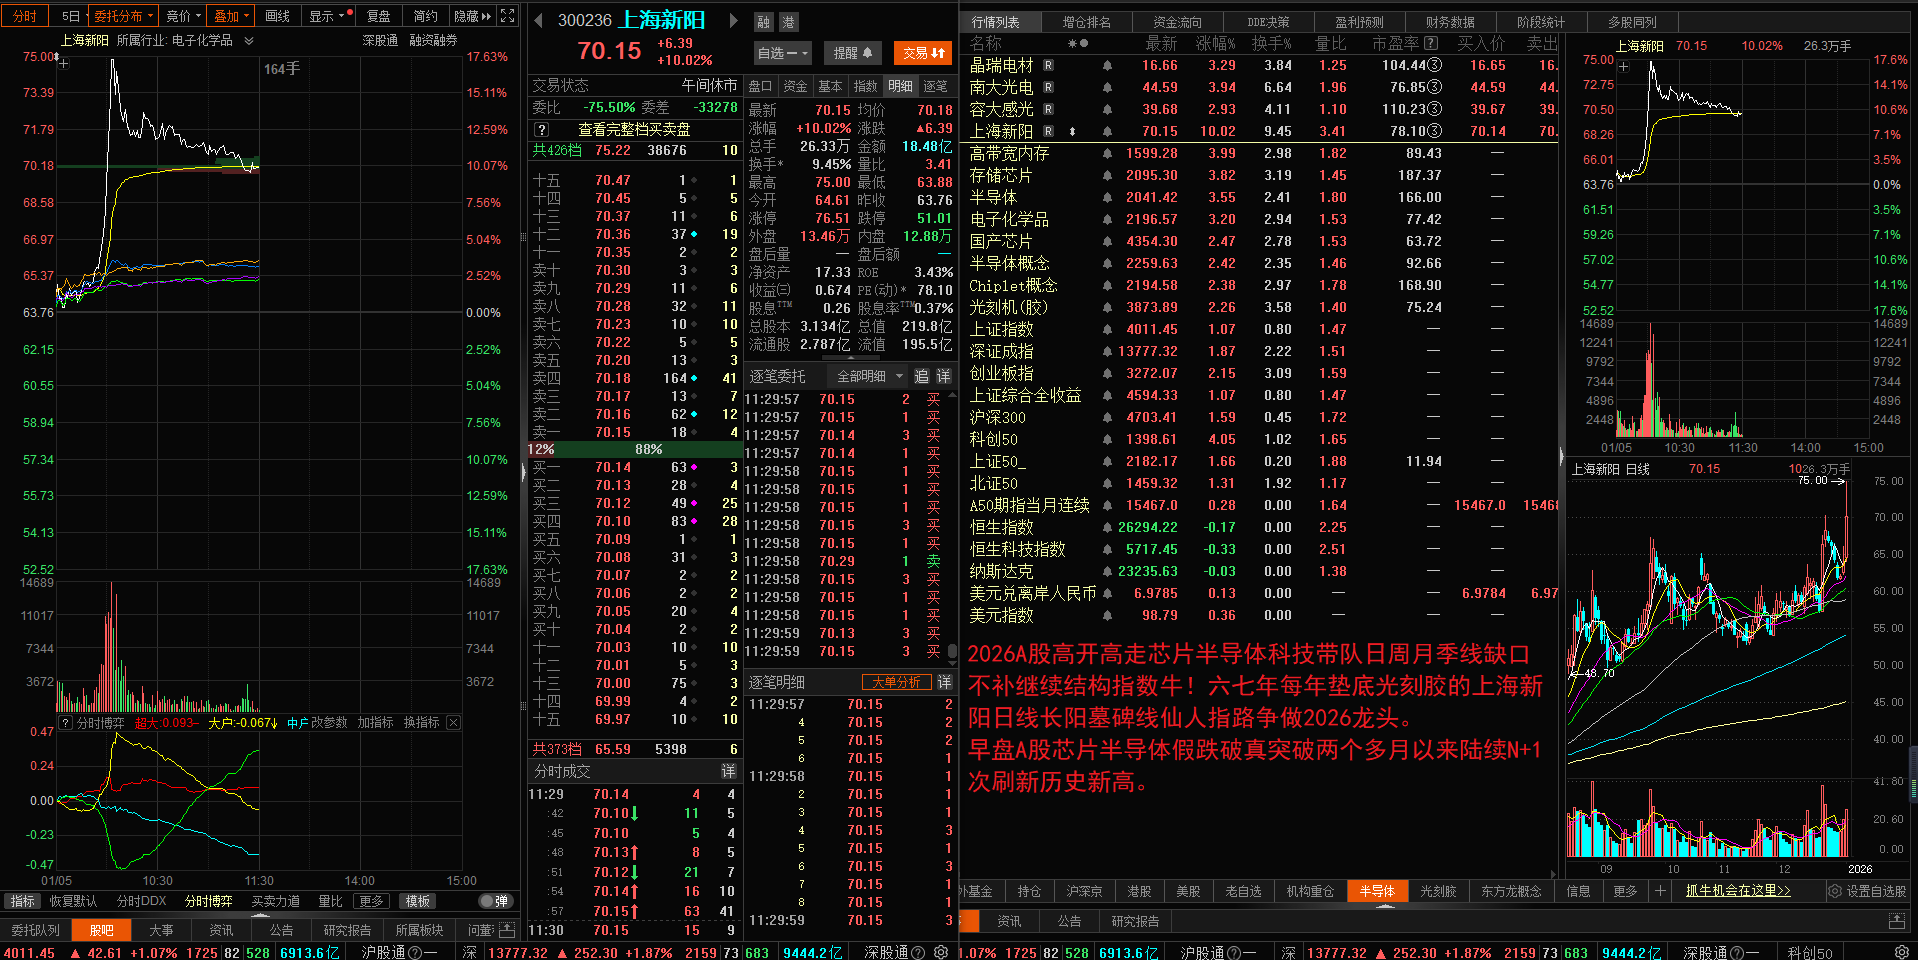Toggle 简约 simple mode
1918x960 pixels.
[x=425, y=16]
